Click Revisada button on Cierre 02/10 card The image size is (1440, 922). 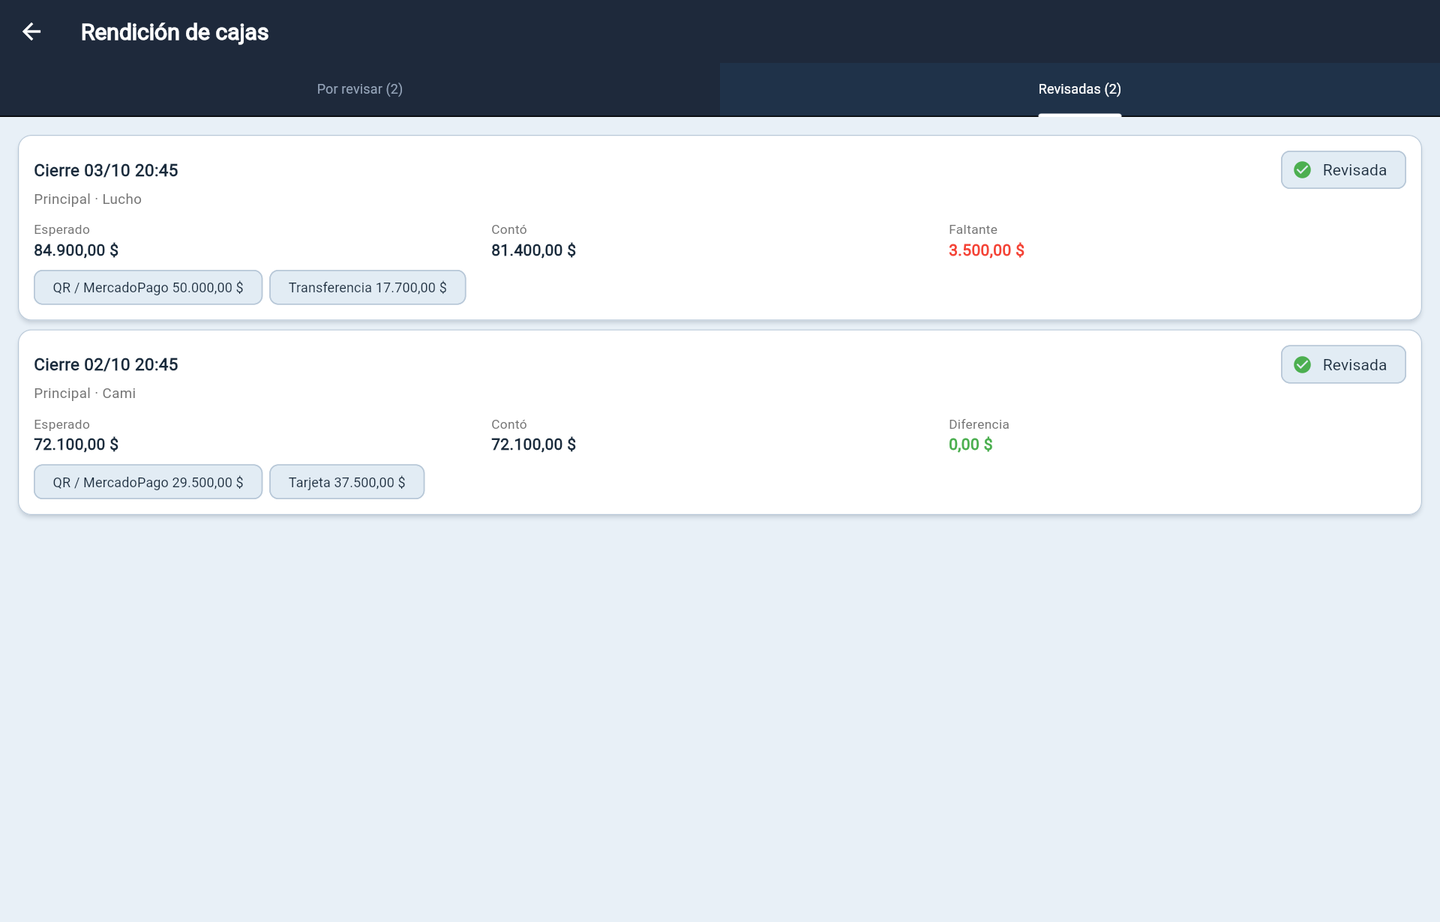click(x=1343, y=365)
